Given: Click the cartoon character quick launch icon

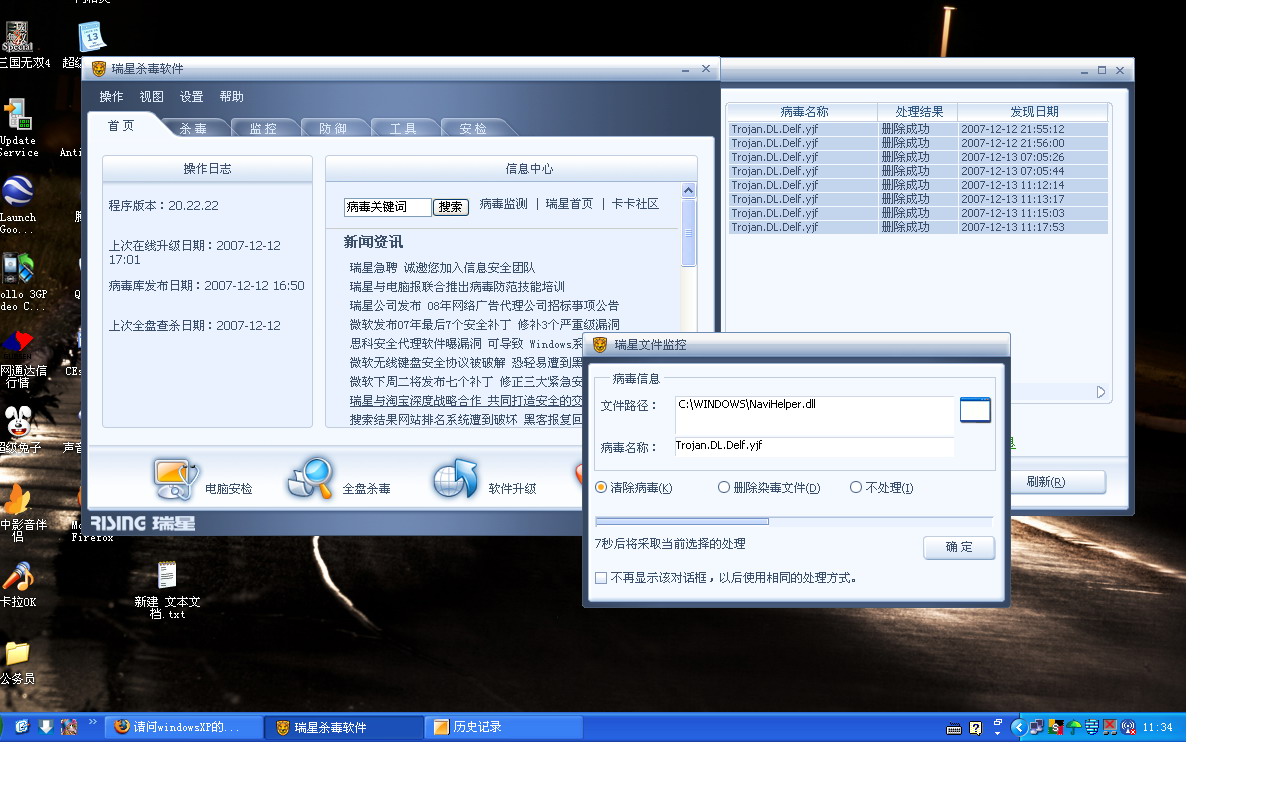Looking at the screenshot, I should pos(69,727).
